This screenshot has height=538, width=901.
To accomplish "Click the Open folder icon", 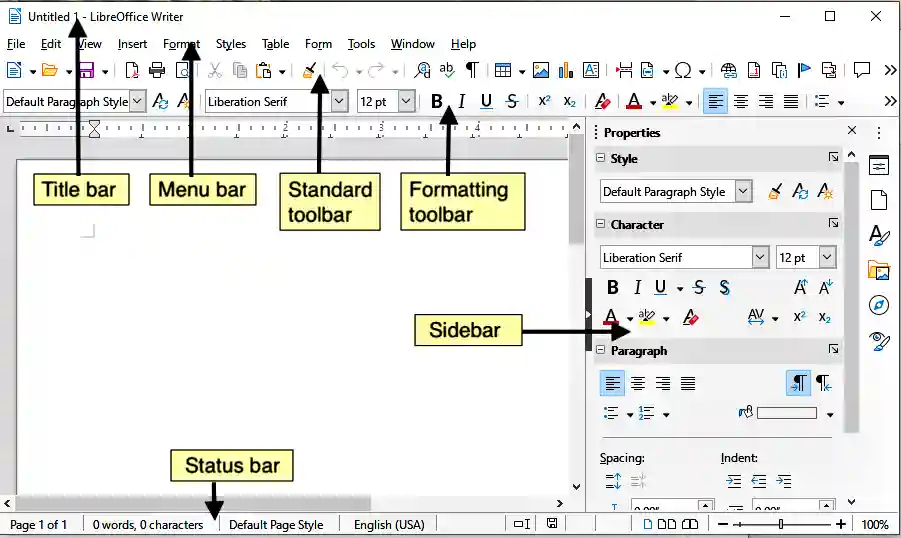I will click(50, 70).
